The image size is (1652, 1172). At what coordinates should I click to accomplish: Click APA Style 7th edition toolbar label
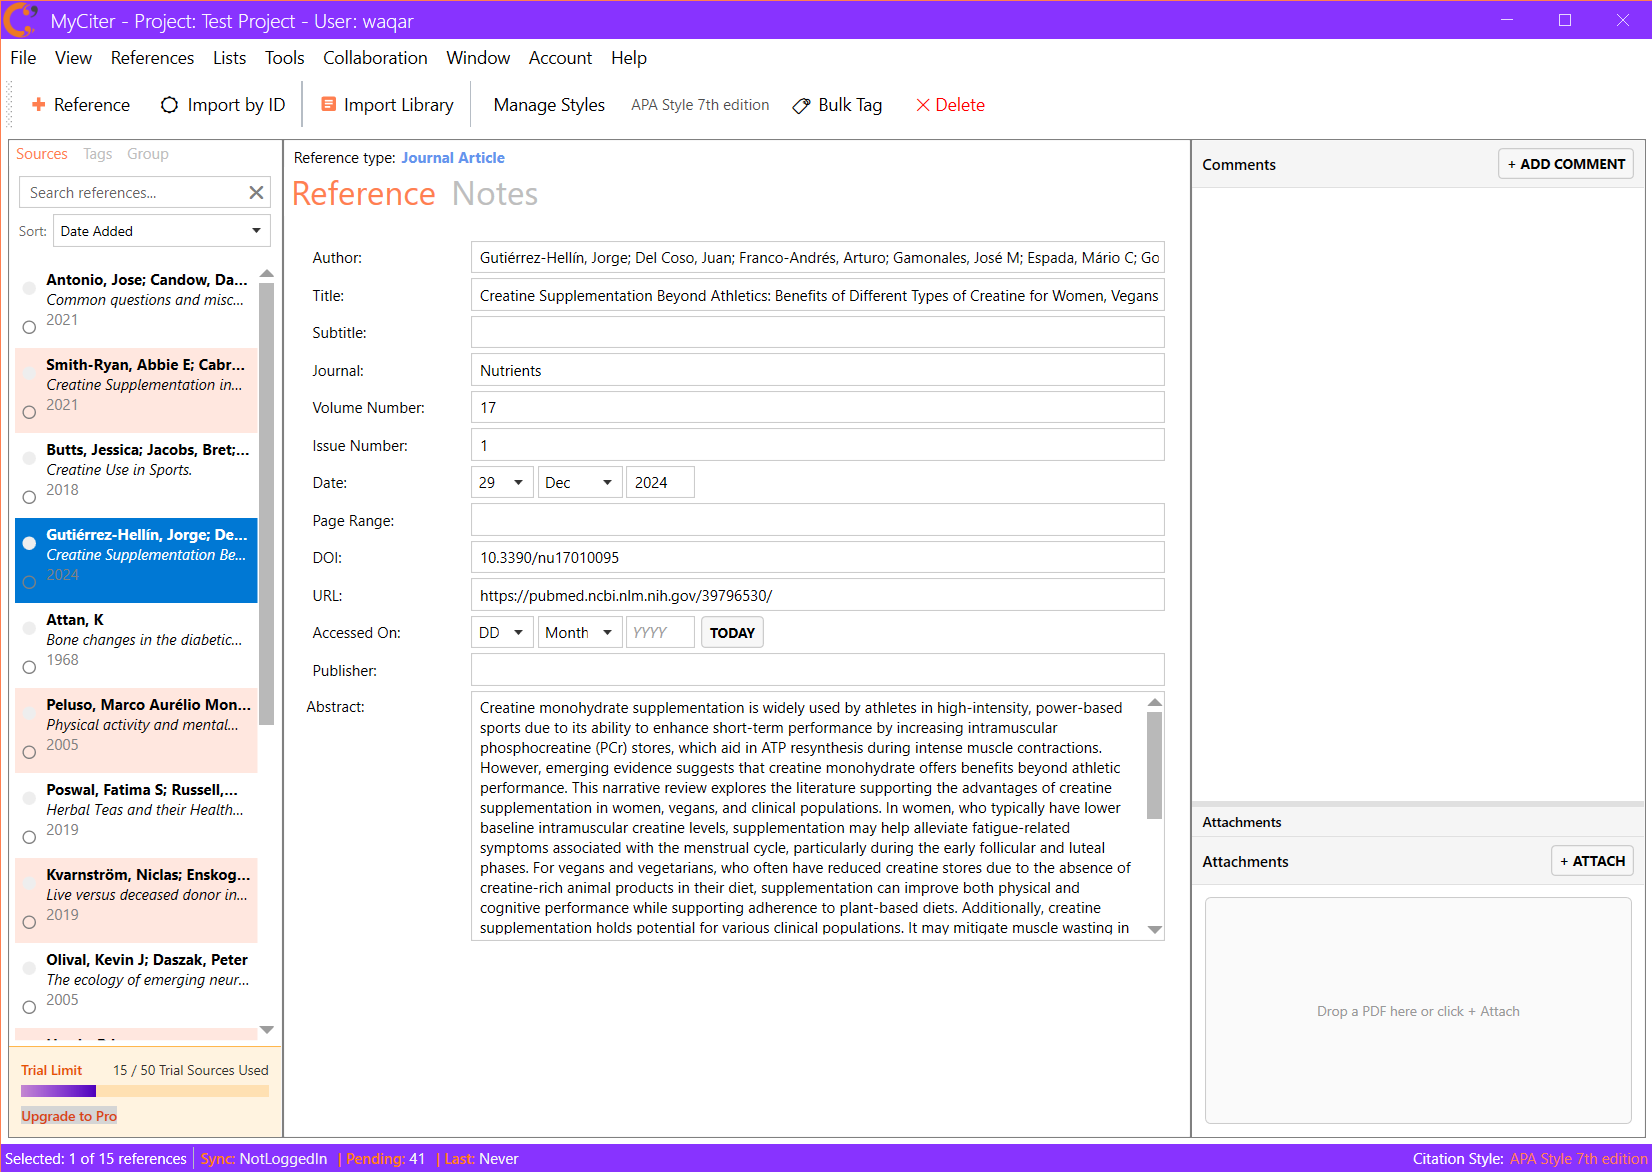tap(700, 105)
